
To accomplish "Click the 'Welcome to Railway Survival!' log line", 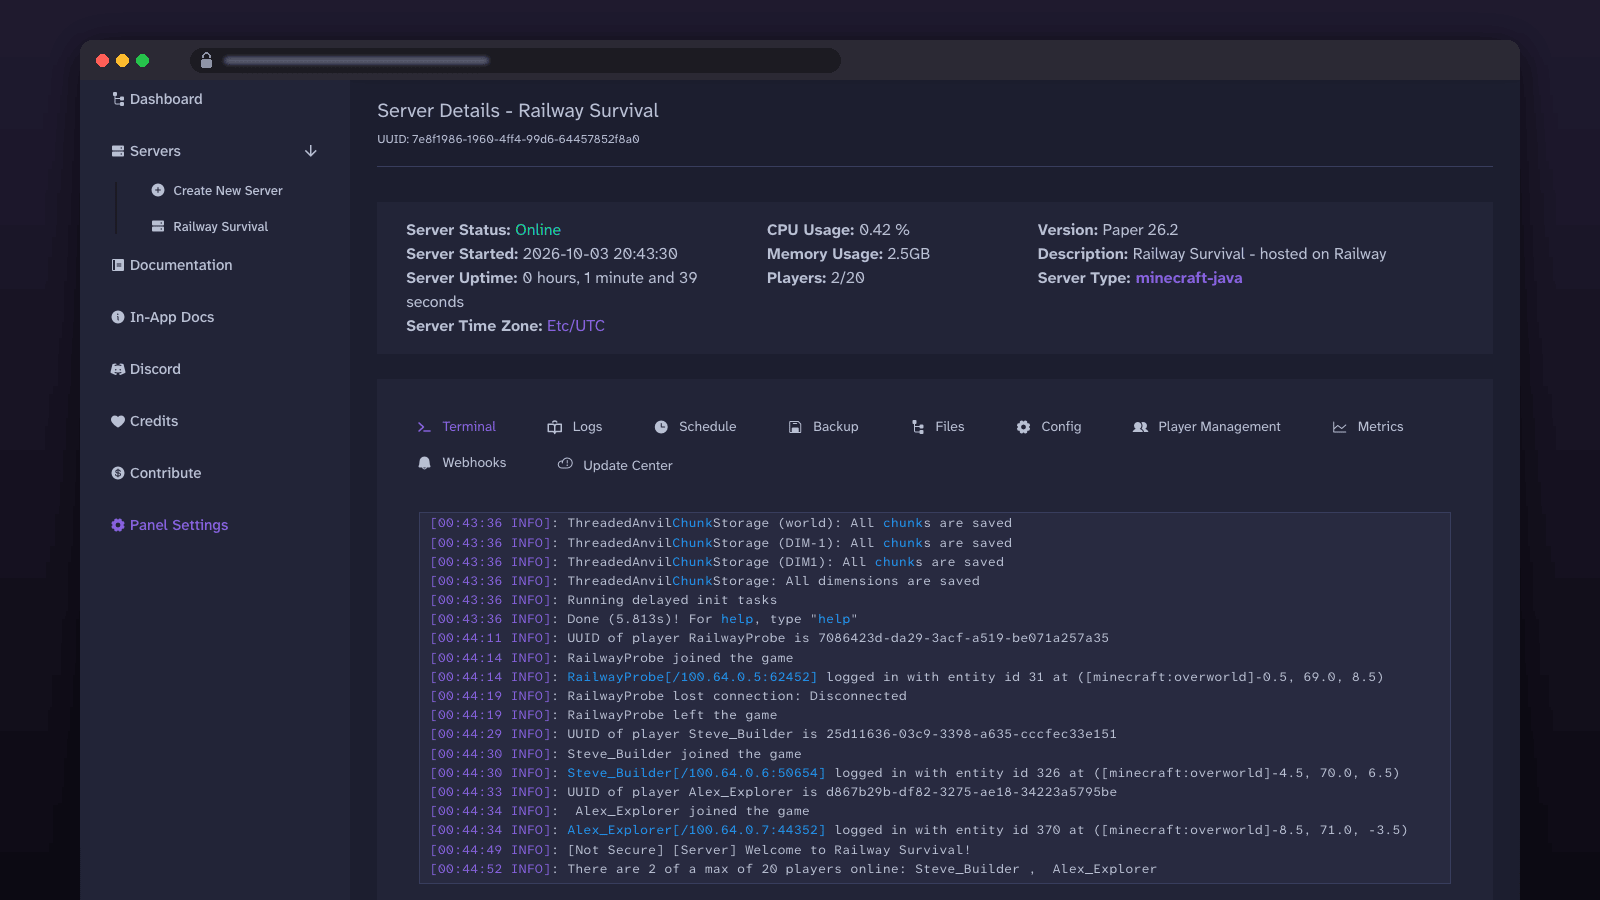I will pyautogui.click(x=700, y=850).
